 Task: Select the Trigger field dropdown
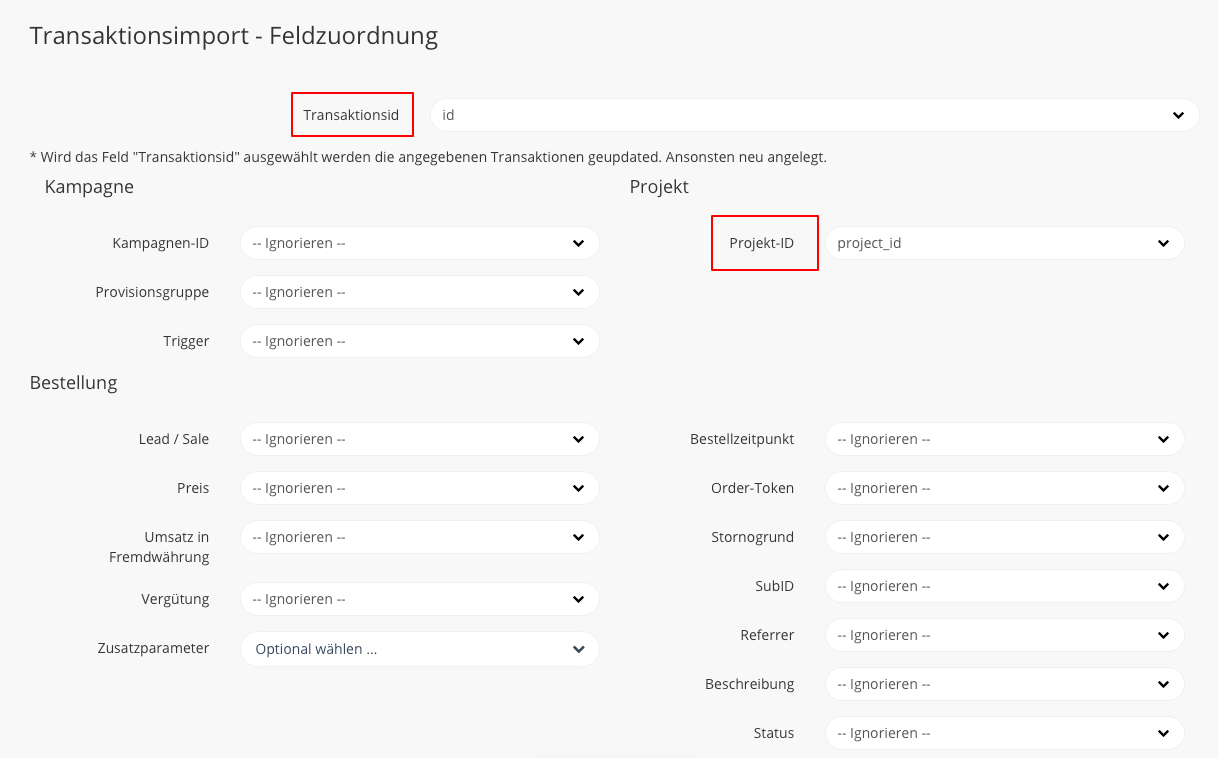[x=419, y=341]
